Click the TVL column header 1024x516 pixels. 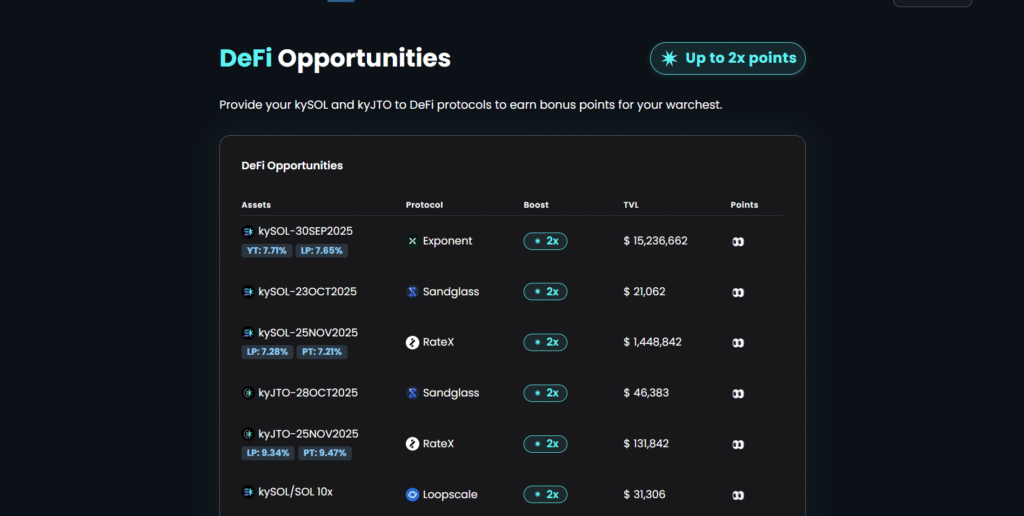[631, 205]
